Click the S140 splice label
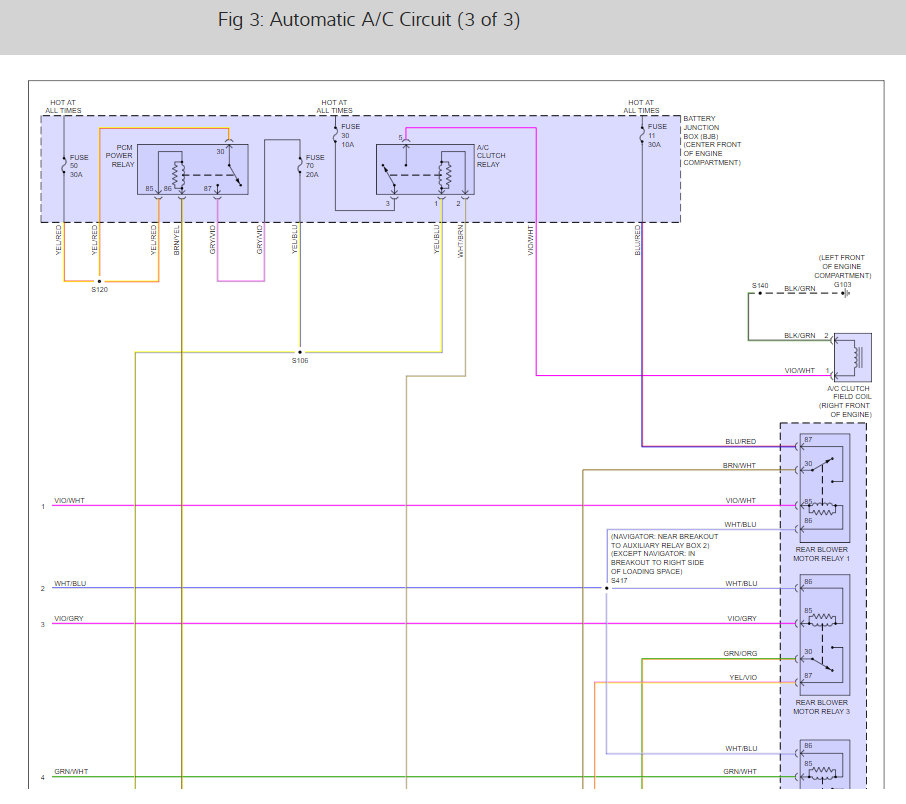 point(760,286)
